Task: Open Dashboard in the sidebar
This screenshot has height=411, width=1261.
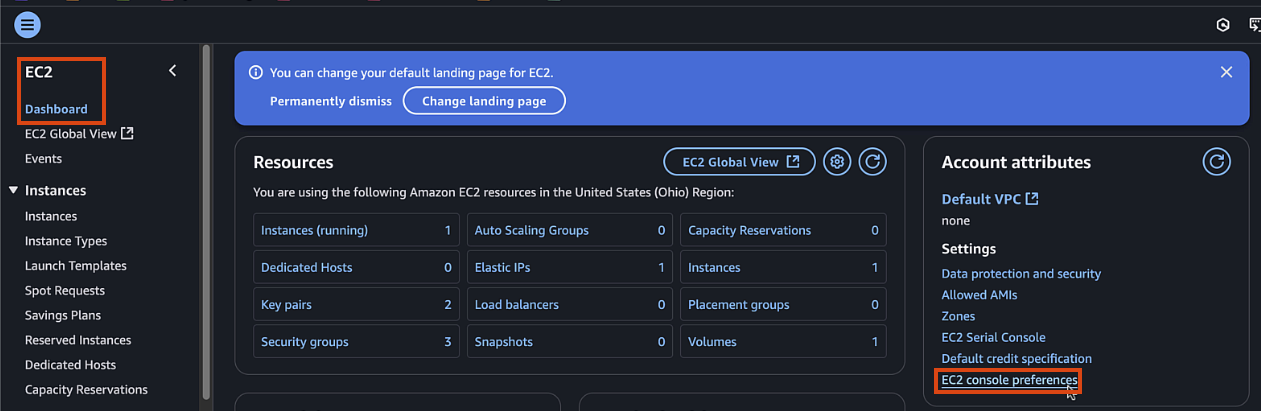Action: [x=56, y=109]
